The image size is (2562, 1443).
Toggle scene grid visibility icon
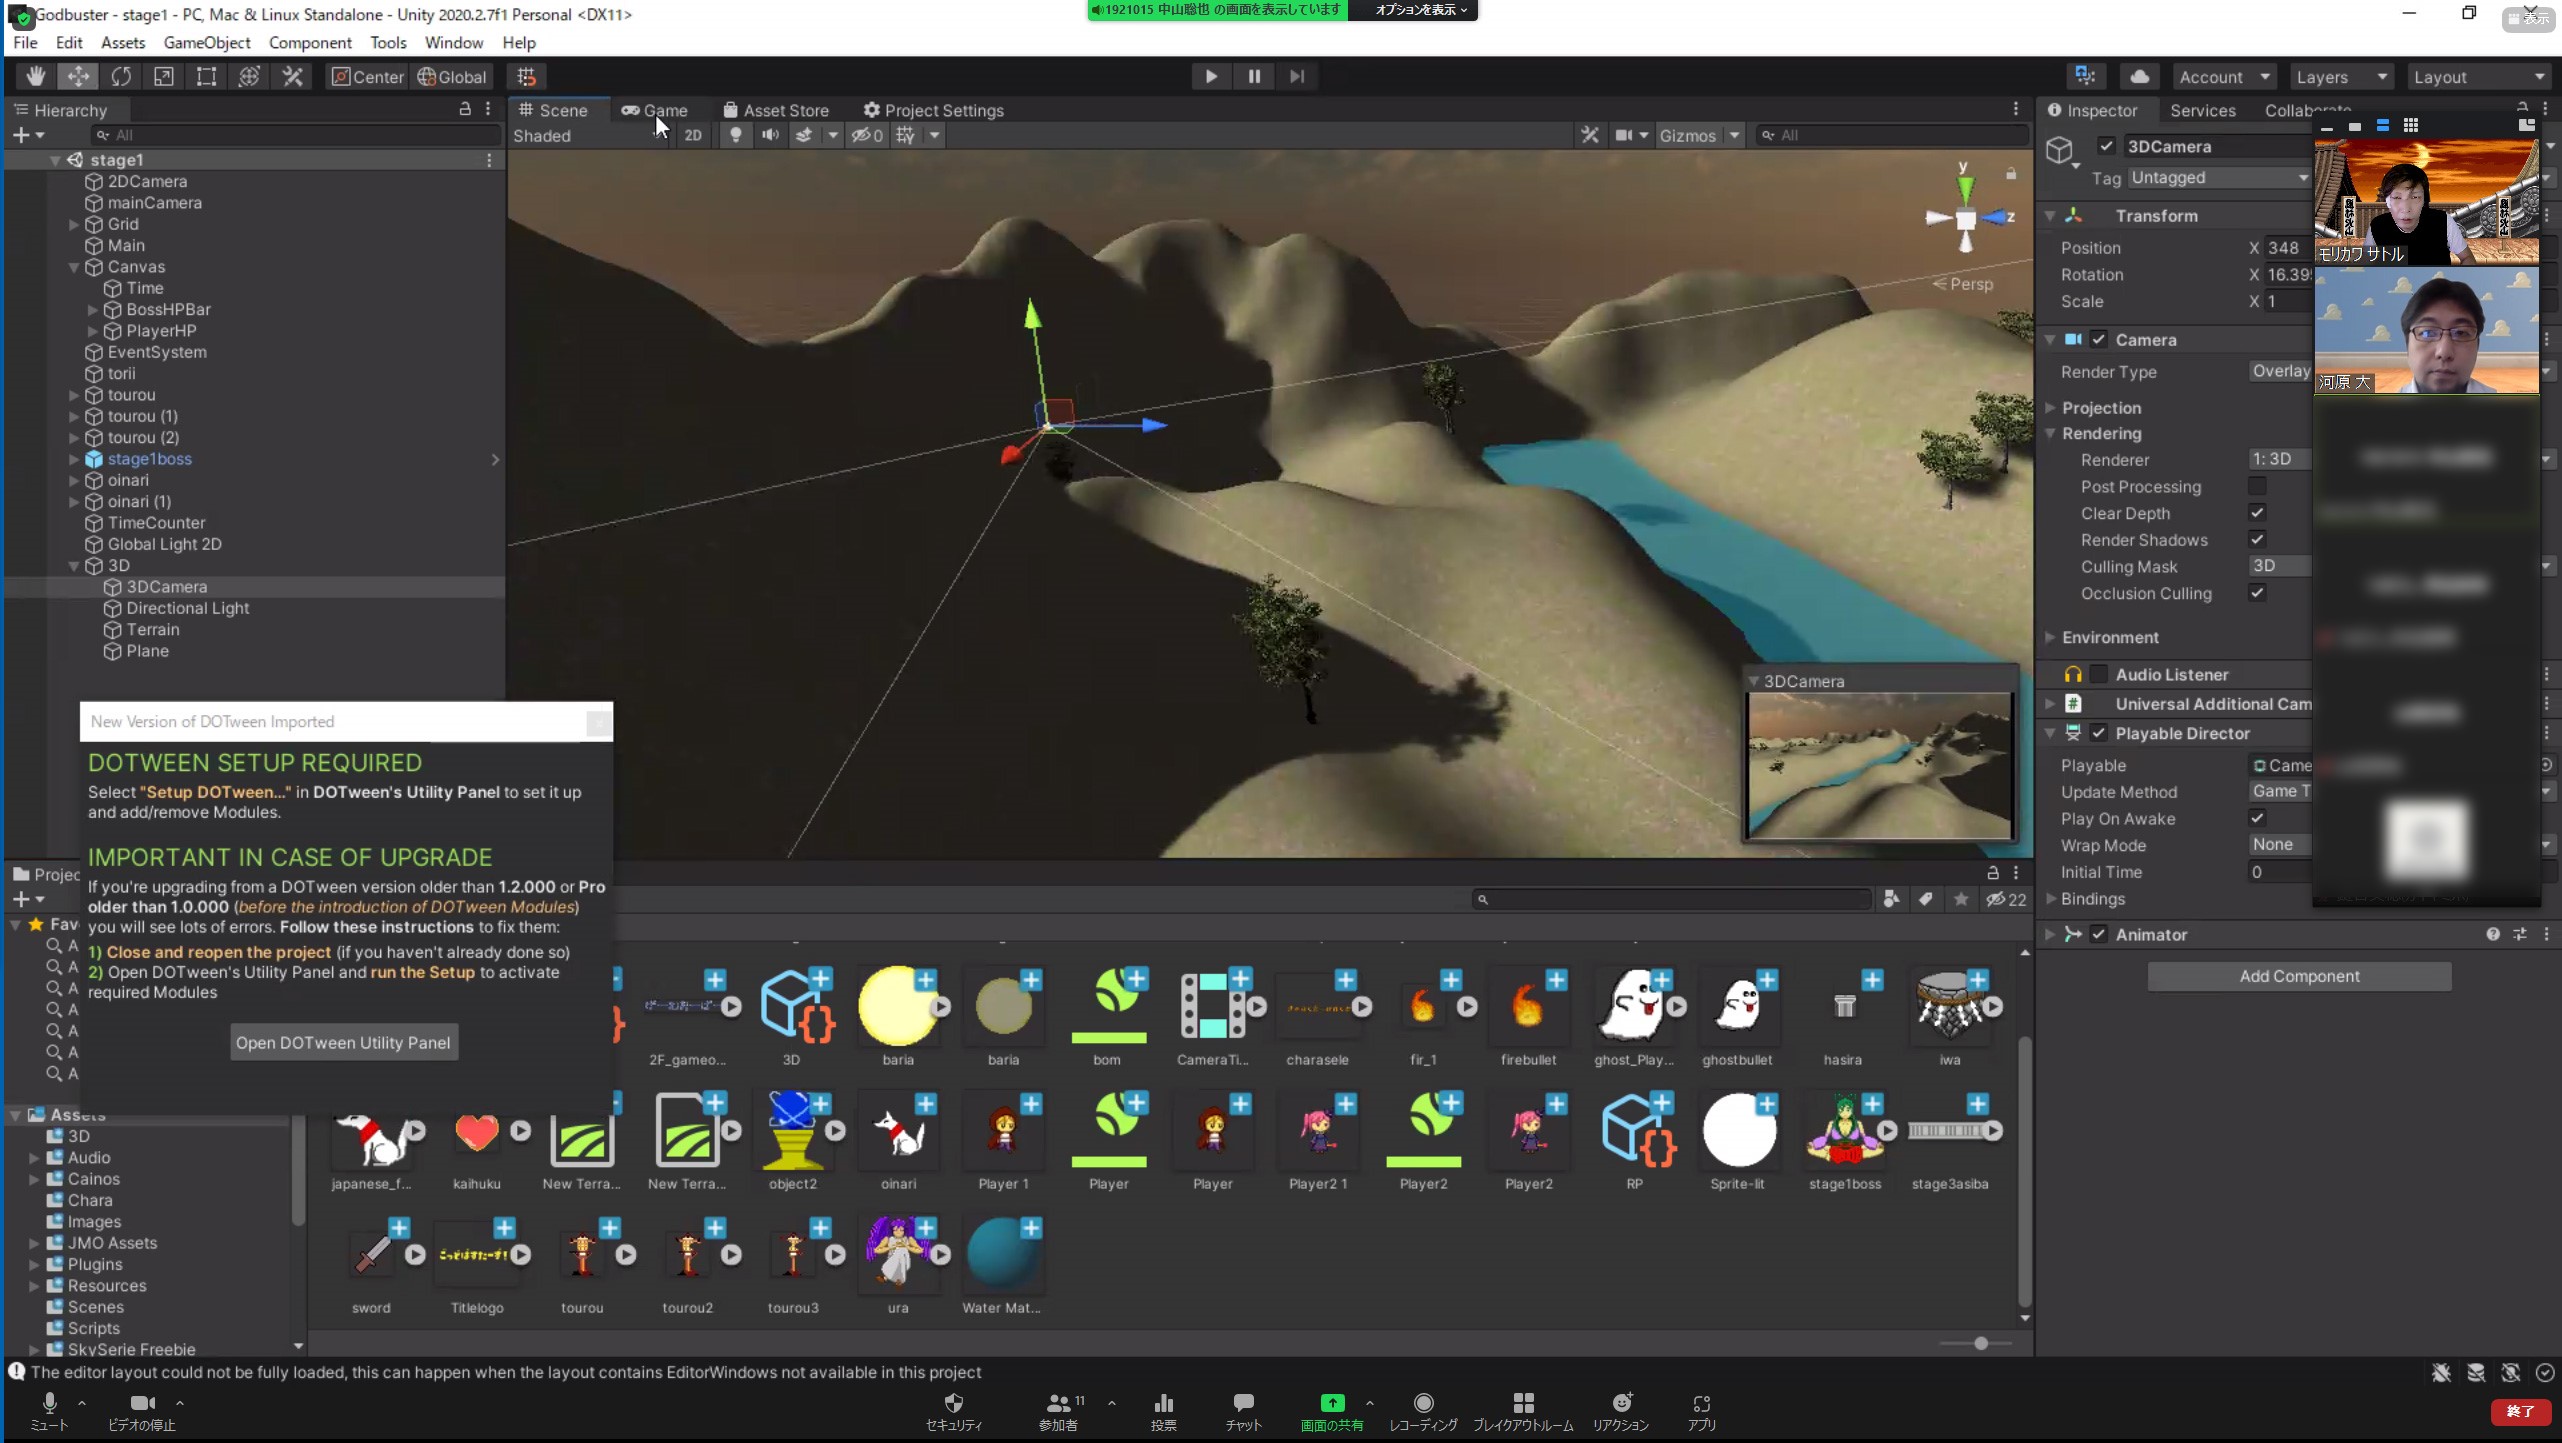(905, 135)
